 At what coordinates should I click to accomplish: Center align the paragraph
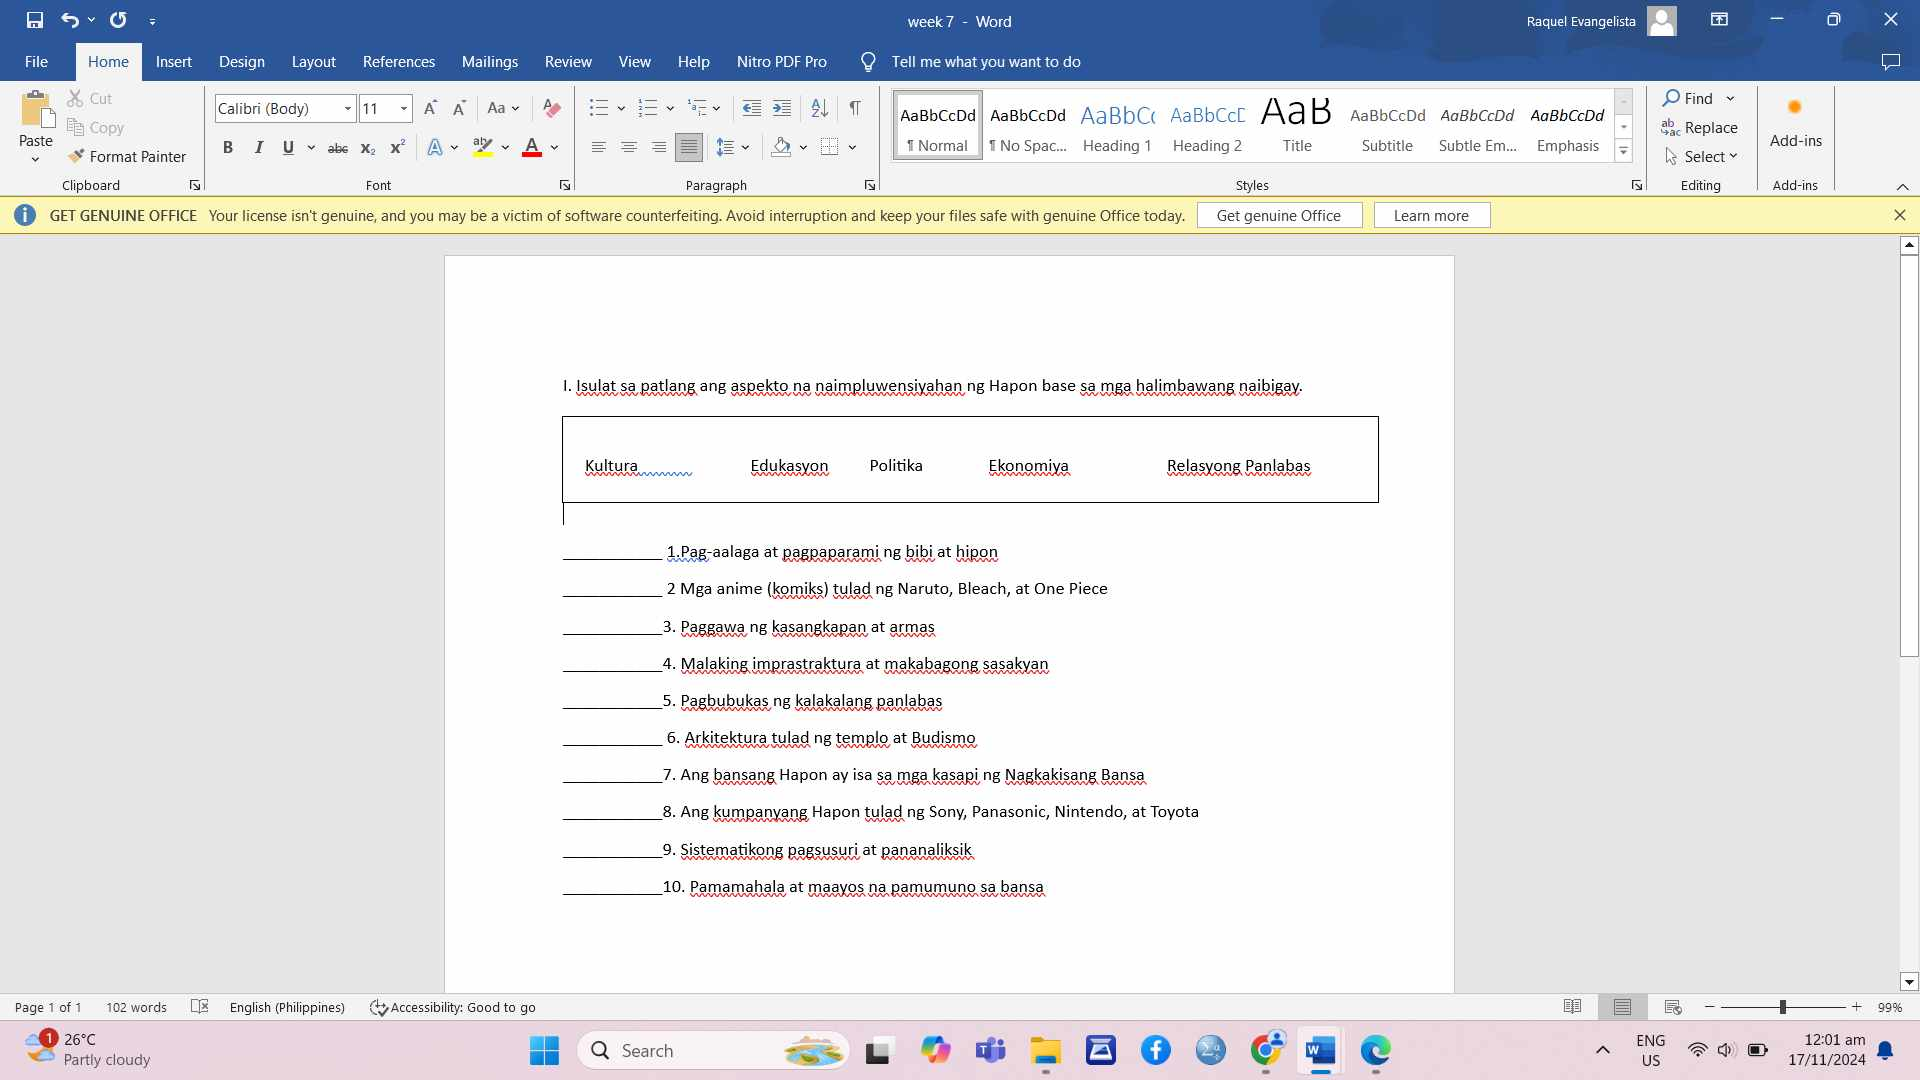click(629, 148)
